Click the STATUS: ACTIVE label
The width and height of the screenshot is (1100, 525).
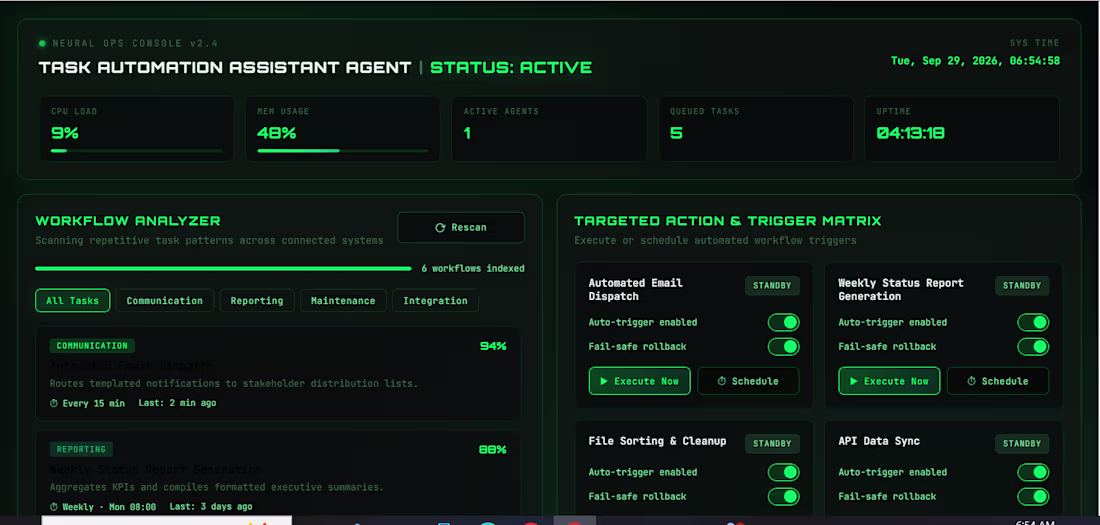click(511, 68)
